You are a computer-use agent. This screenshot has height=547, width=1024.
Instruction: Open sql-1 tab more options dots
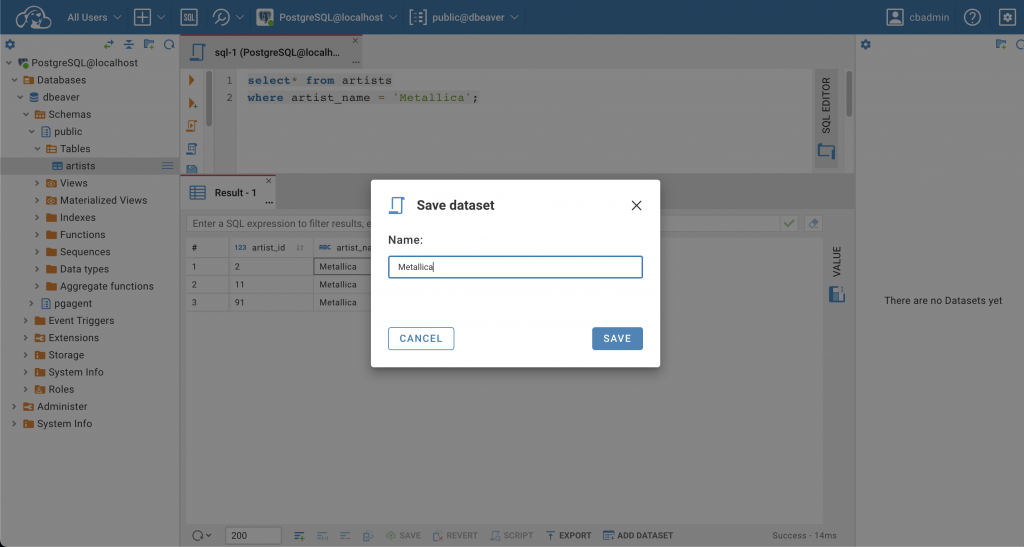tap(356, 62)
